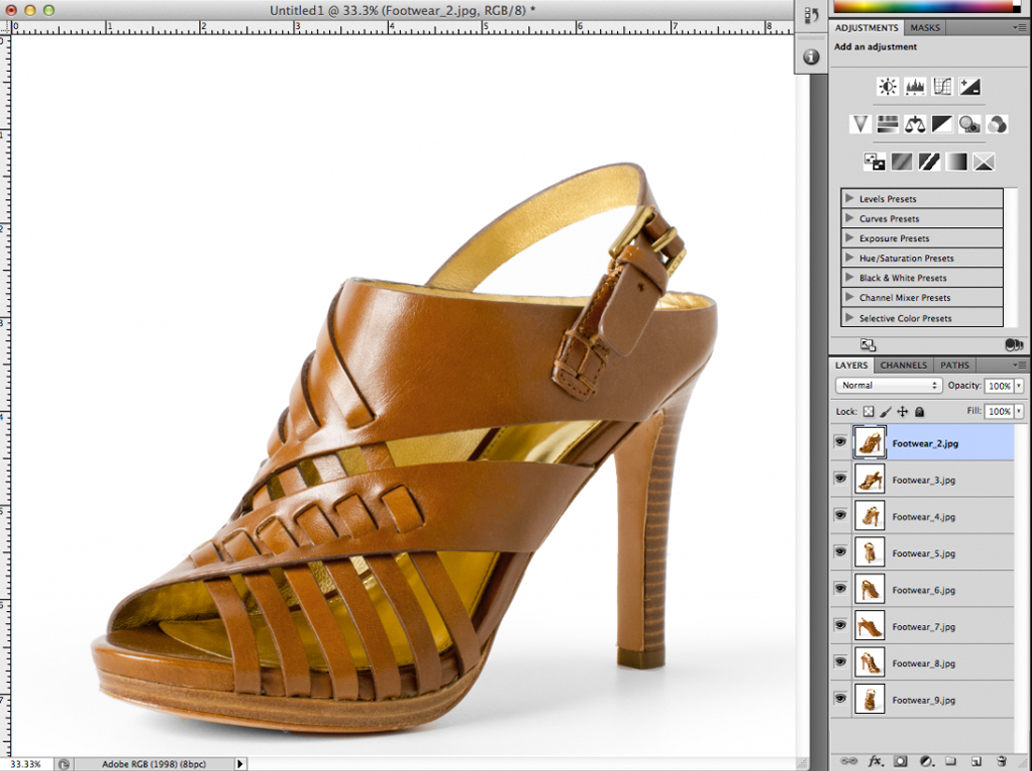Screen dimensions: 1032x771
Task: Expand Hue/Saturation Presets
Action: pos(850,258)
